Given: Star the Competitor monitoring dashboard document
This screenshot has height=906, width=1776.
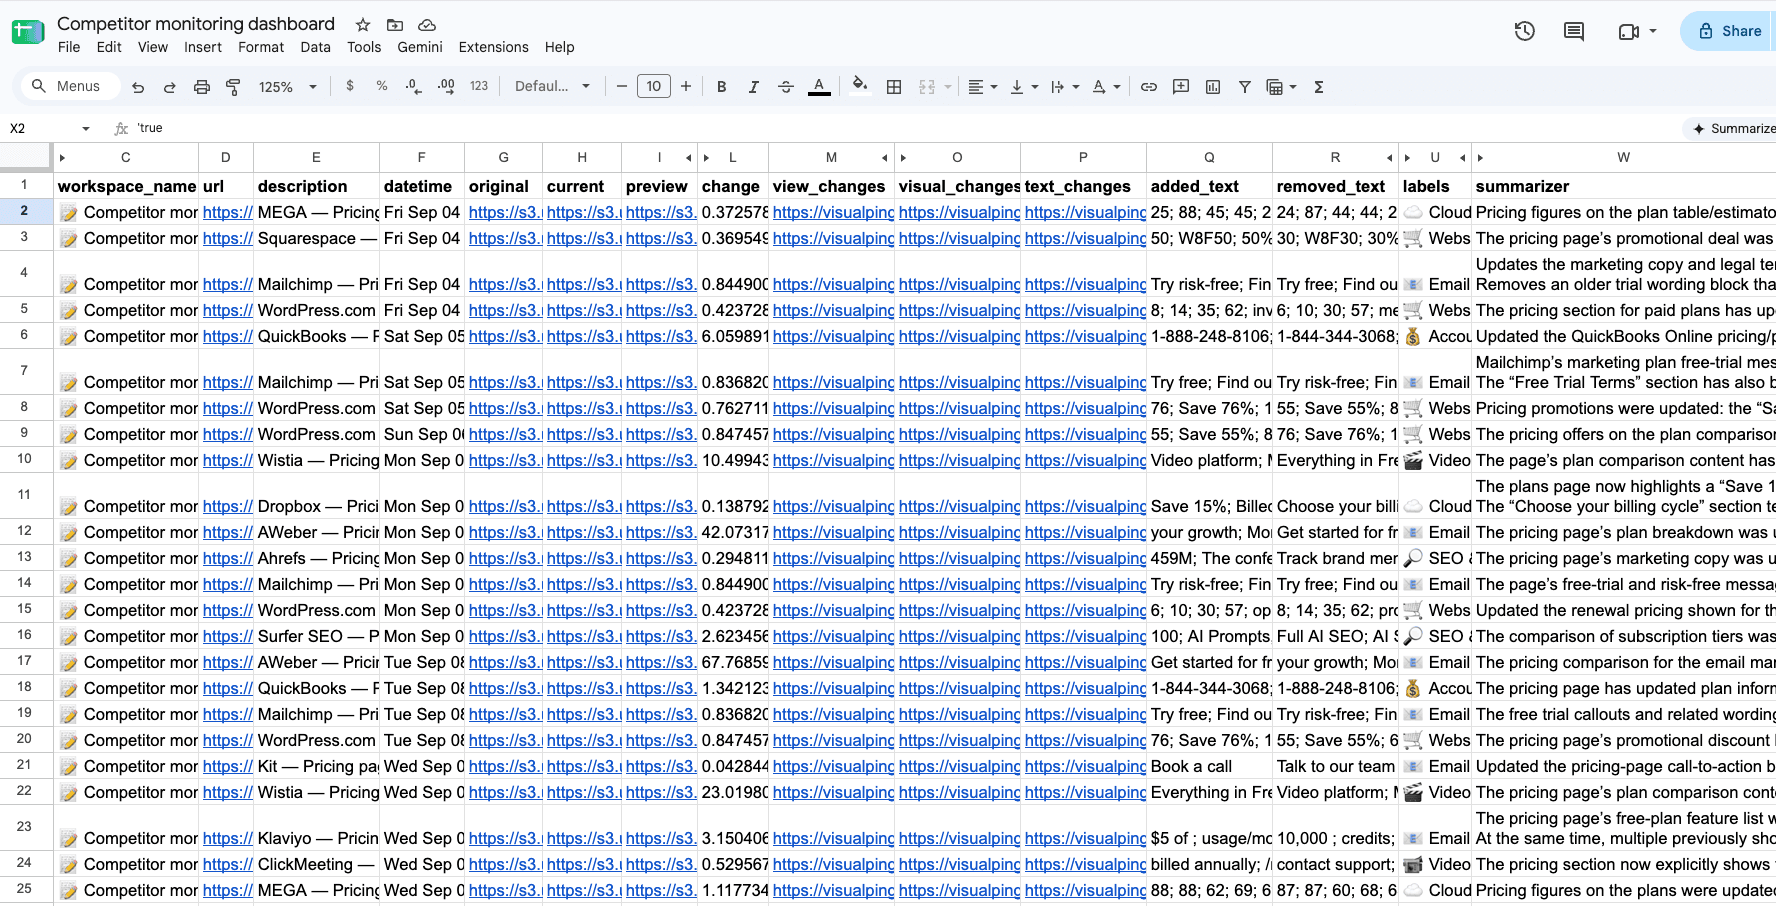Looking at the screenshot, I should 363,25.
